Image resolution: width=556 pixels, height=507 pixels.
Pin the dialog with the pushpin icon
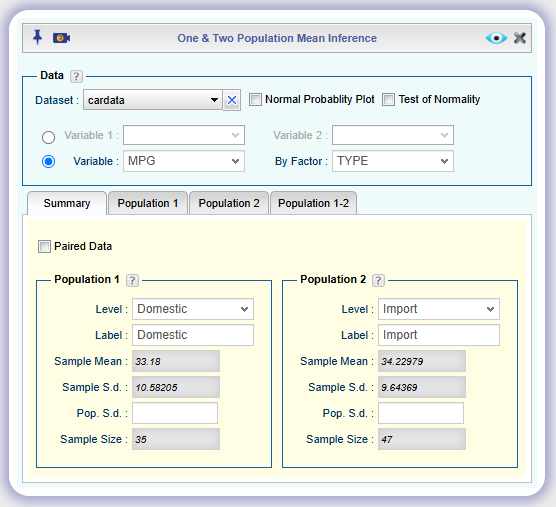37,37
